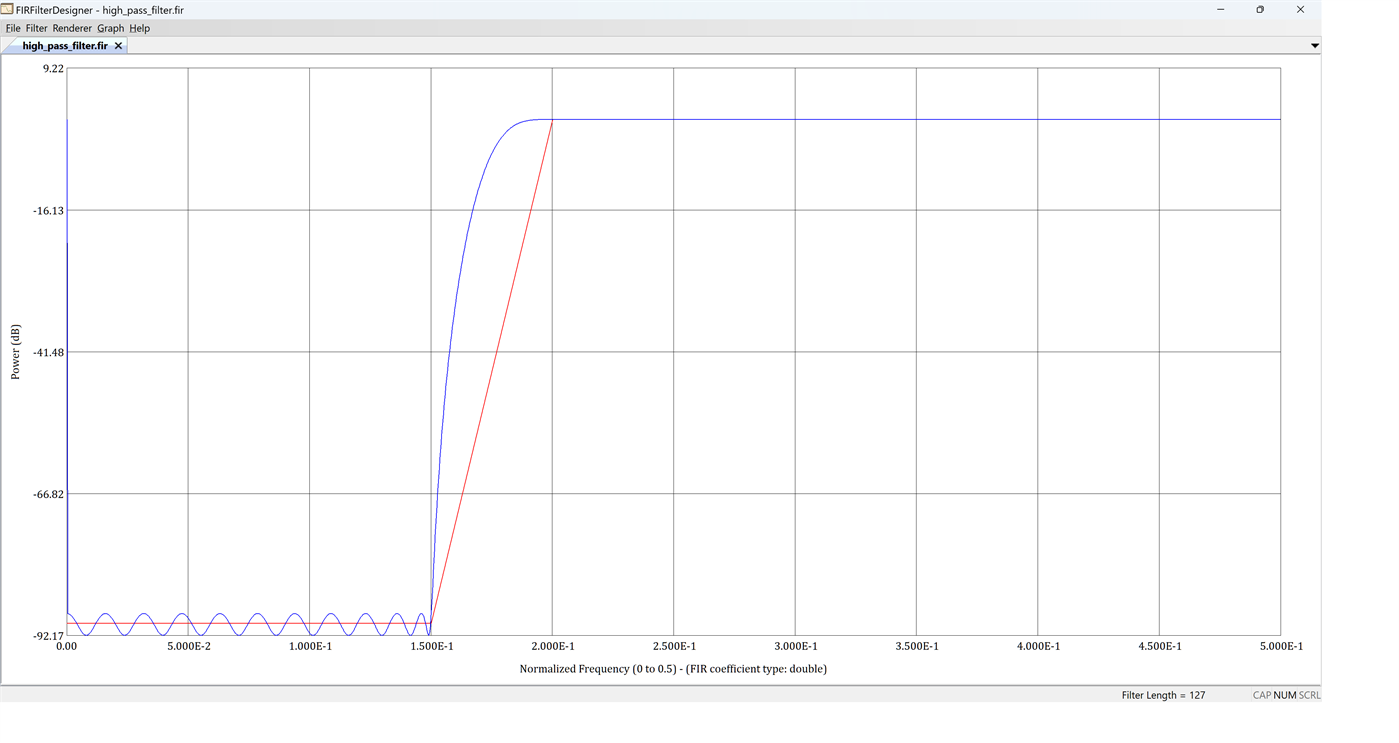Click the 5.000E-2 x-axis label
The height and width of the screenshot is (743, 1399).
click(x=188, y=646)
